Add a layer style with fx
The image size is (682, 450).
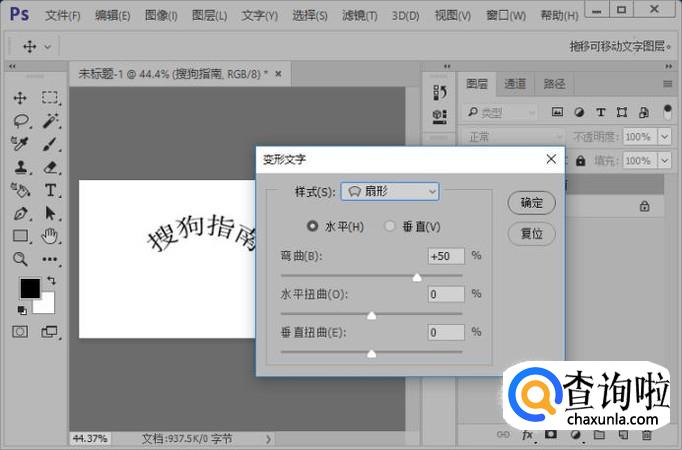(528, 434)
